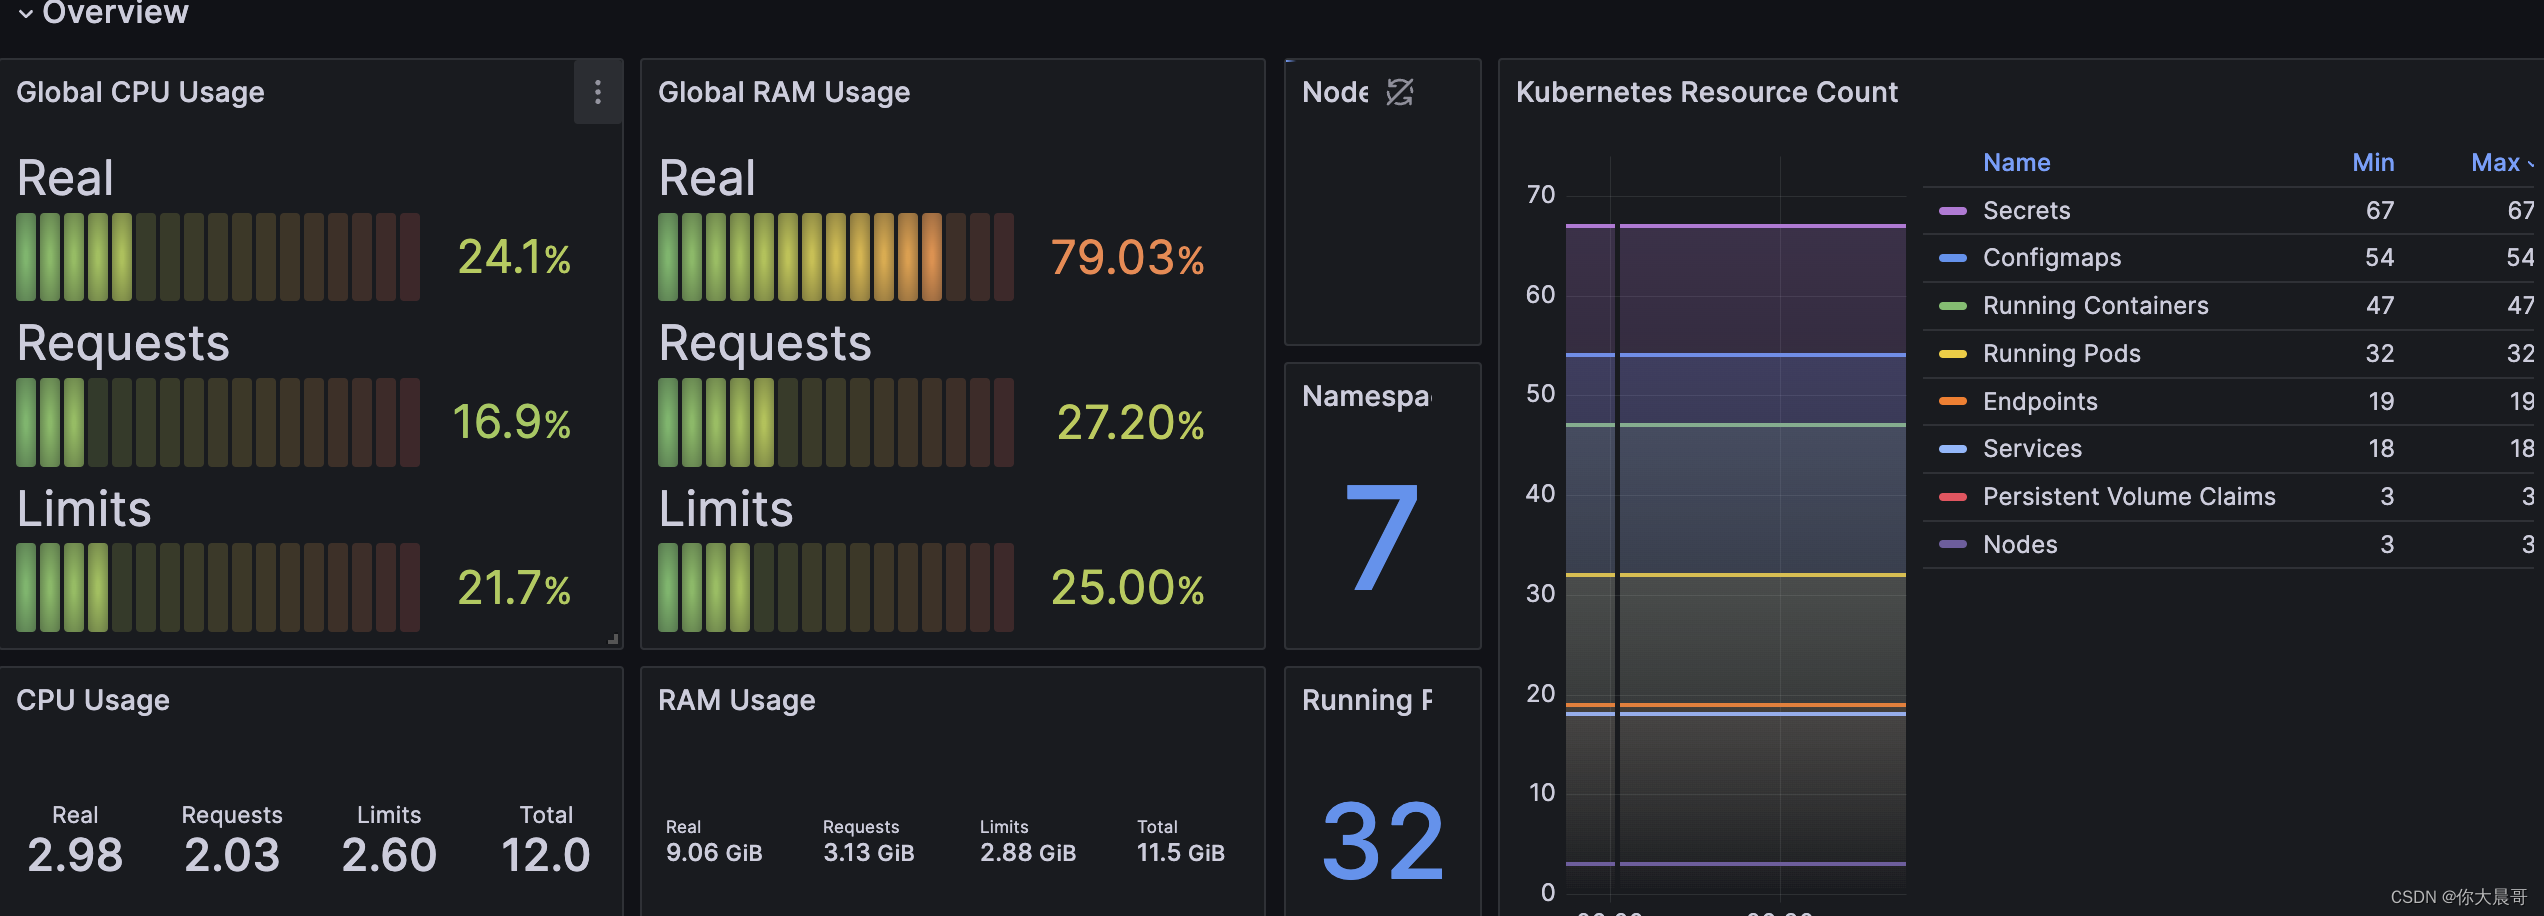The height and width of the screenshot is (916, 2544).
Task: Click the CPU Real bar gauge
Action: (218, 257)
